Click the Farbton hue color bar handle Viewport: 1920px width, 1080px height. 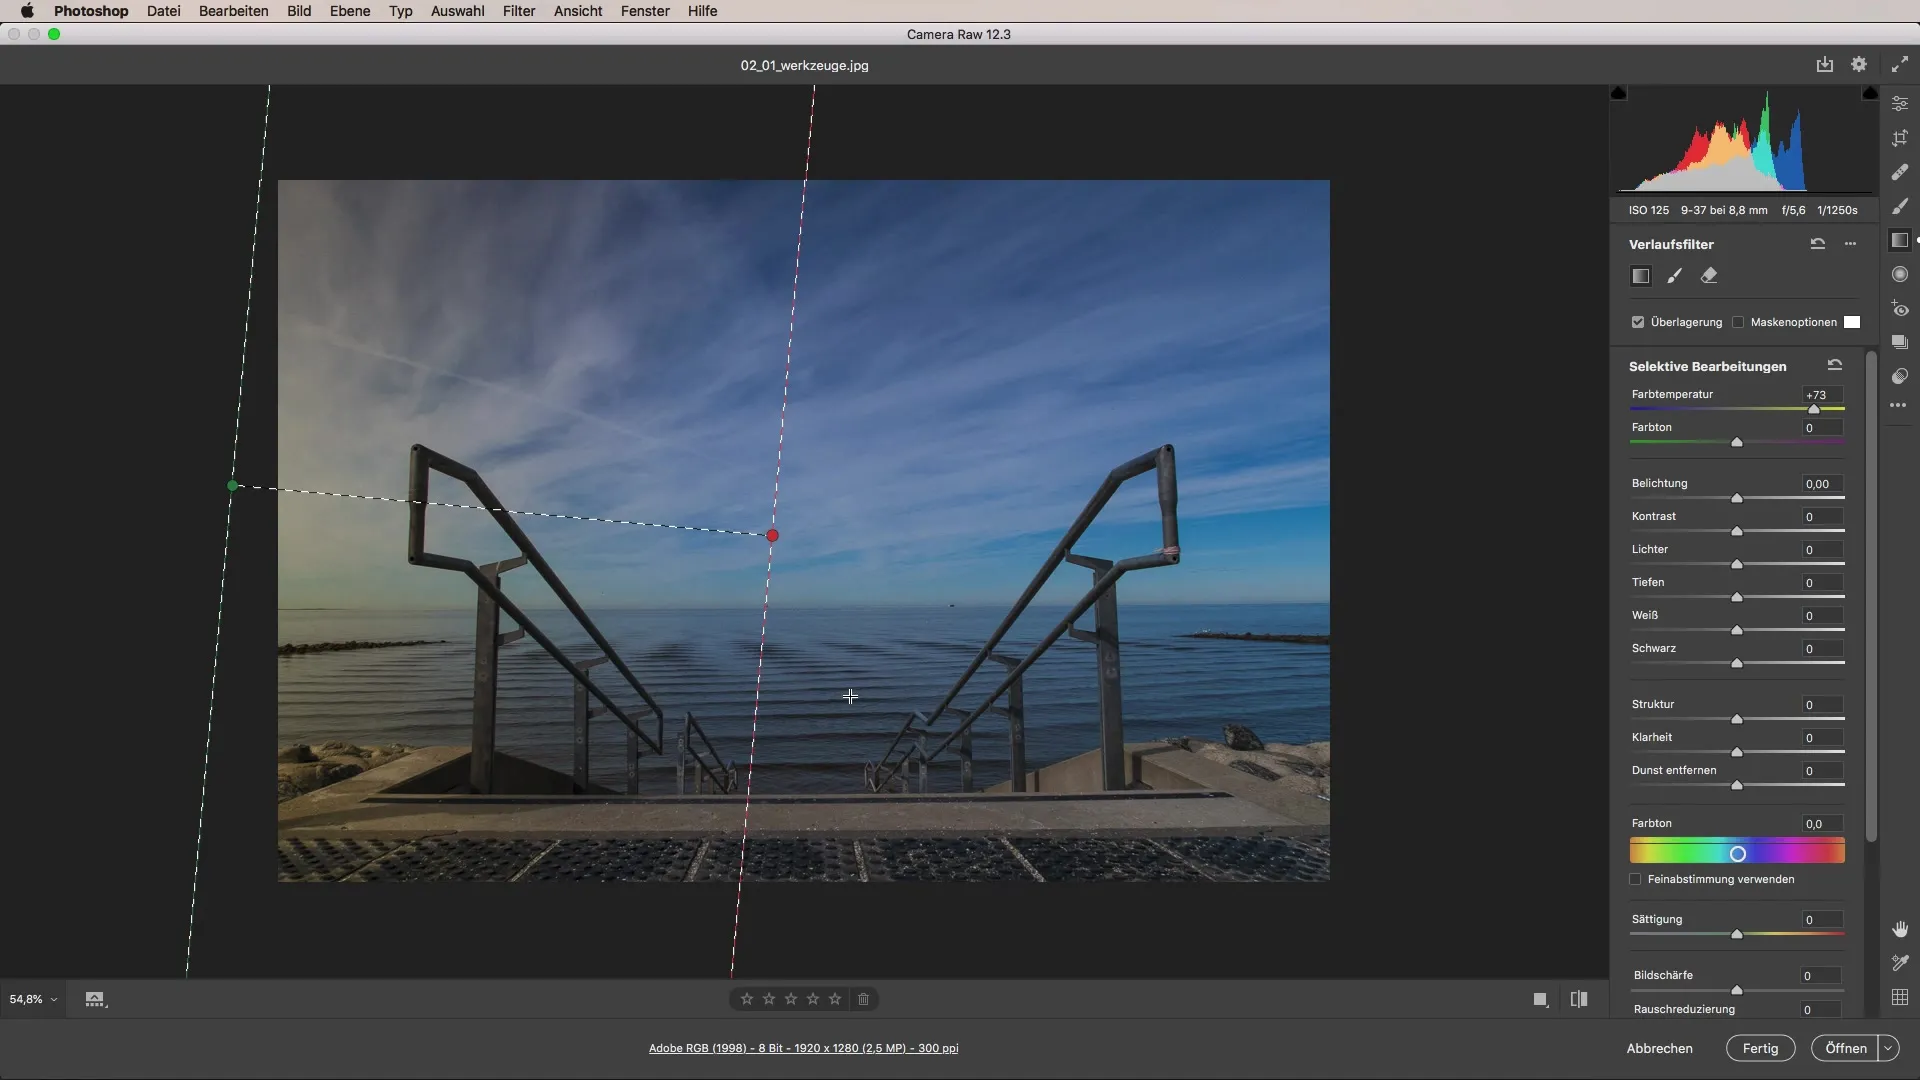click(x=1738, y=853)
